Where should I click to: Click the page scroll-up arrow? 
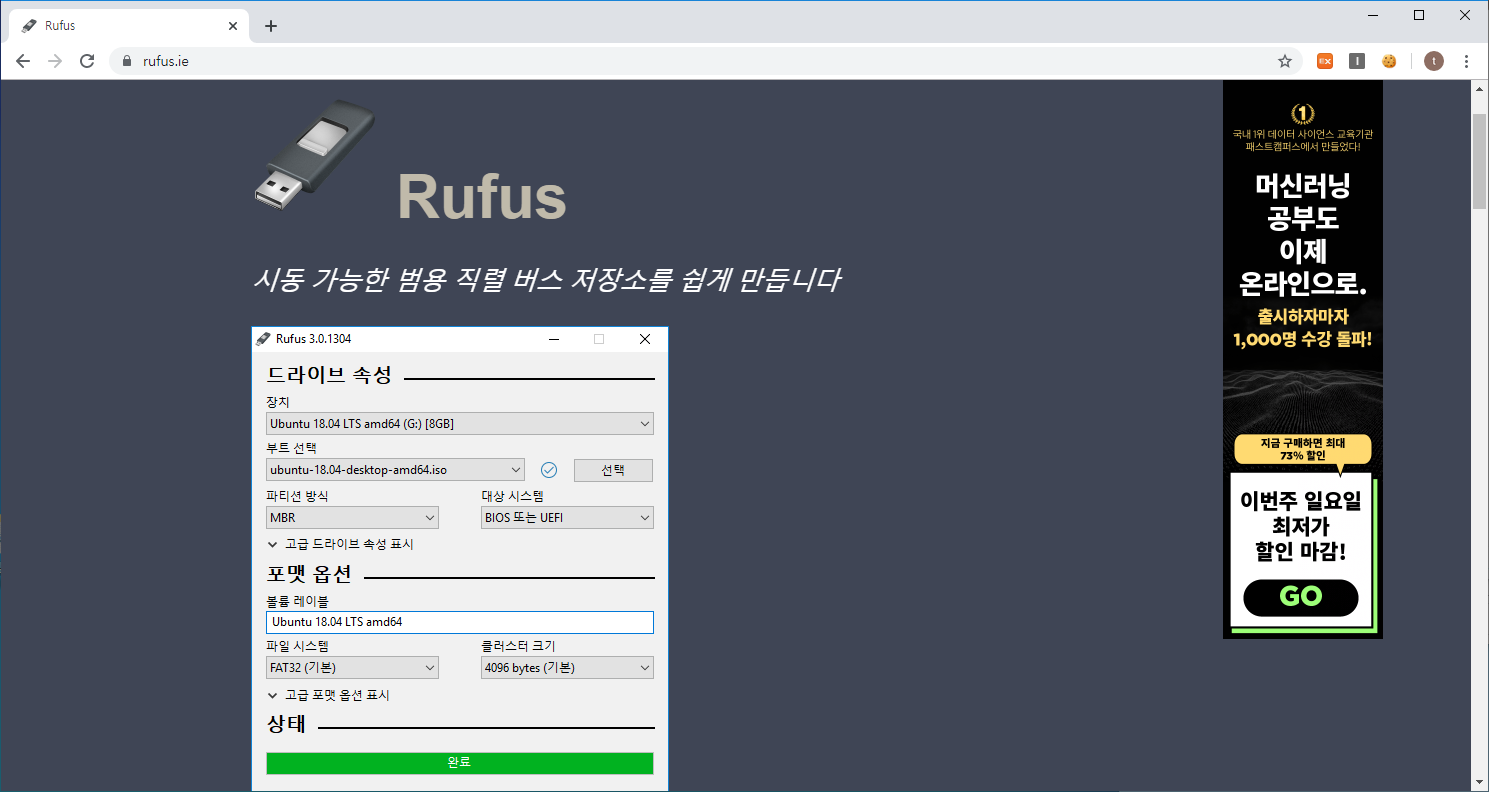pos(1480,89)
